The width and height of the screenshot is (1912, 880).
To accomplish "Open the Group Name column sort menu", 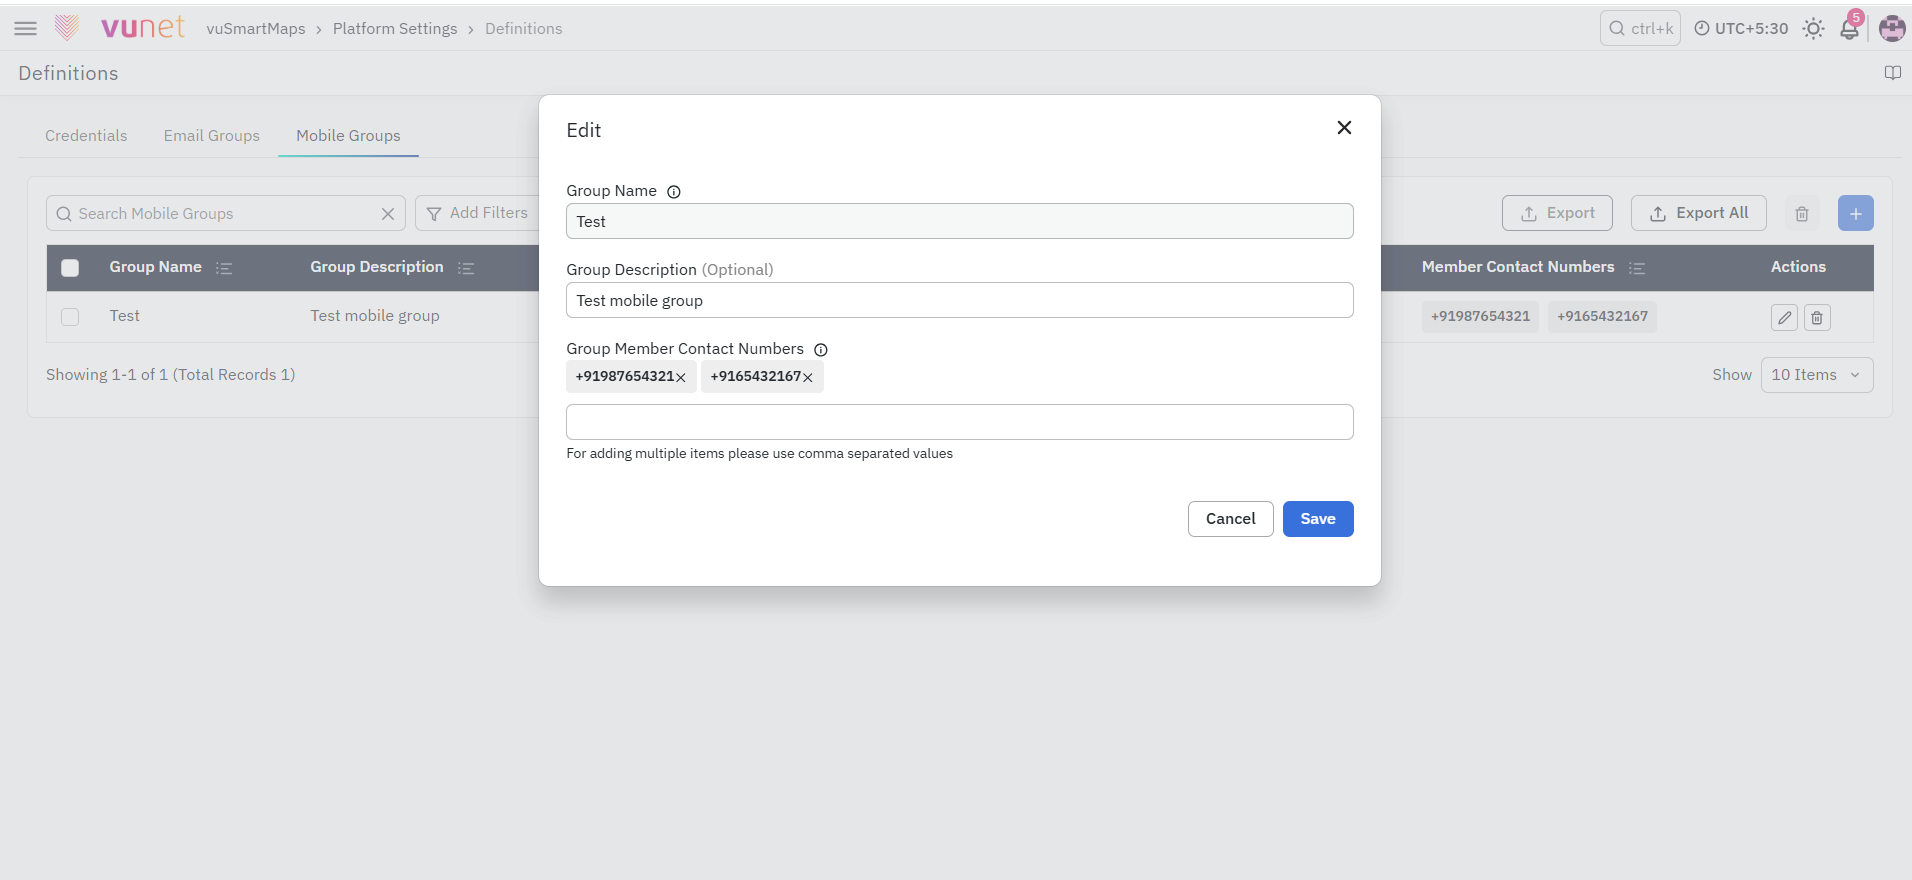I will tap(224, 268).
